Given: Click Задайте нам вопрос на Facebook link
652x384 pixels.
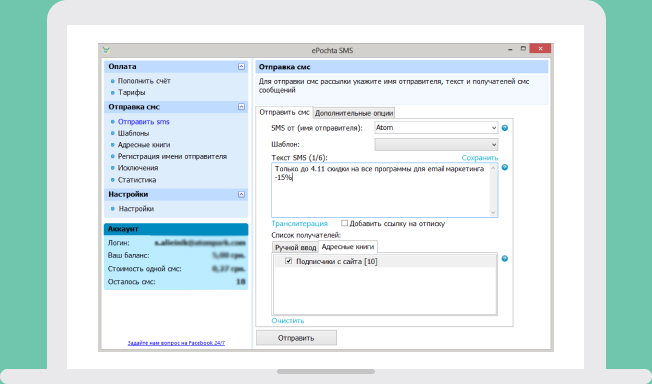Looking at the screenshot, I should tap(176, 343).
